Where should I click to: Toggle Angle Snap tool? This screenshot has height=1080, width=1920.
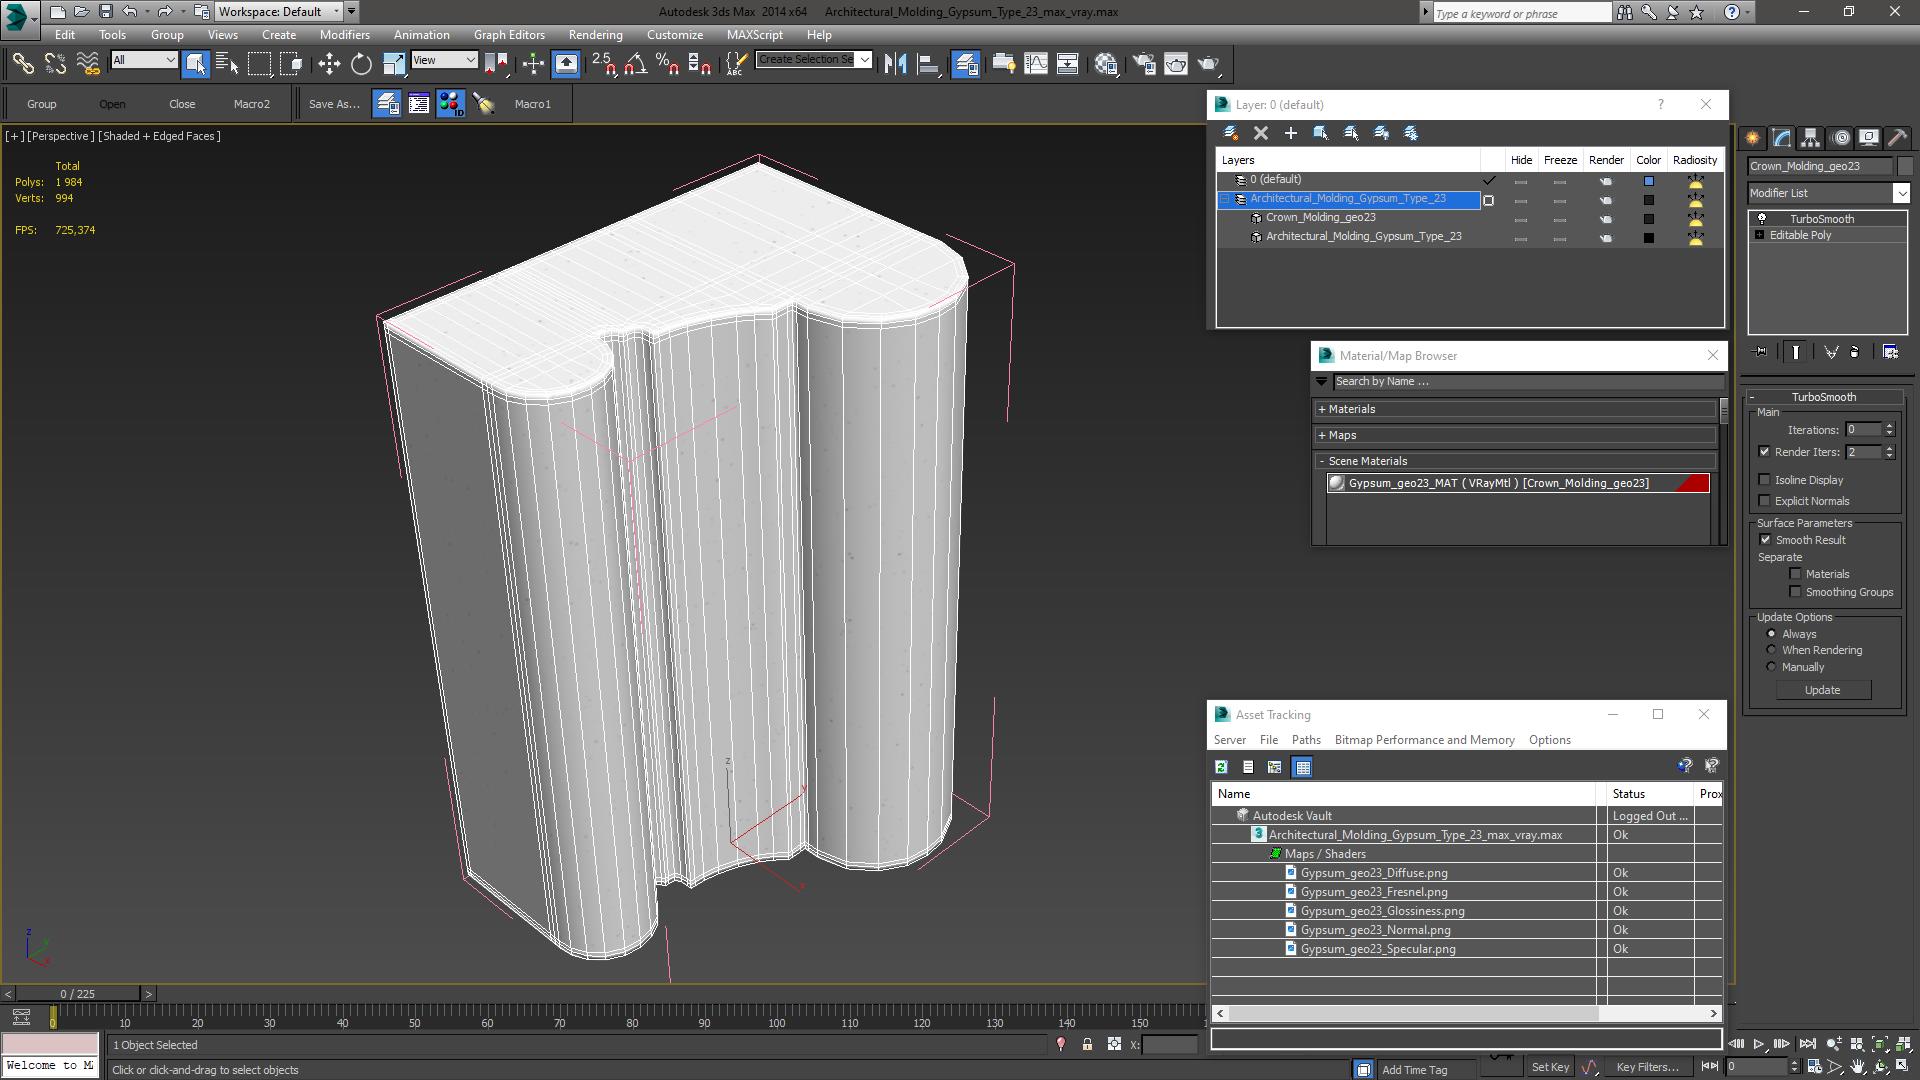(635, 64)
